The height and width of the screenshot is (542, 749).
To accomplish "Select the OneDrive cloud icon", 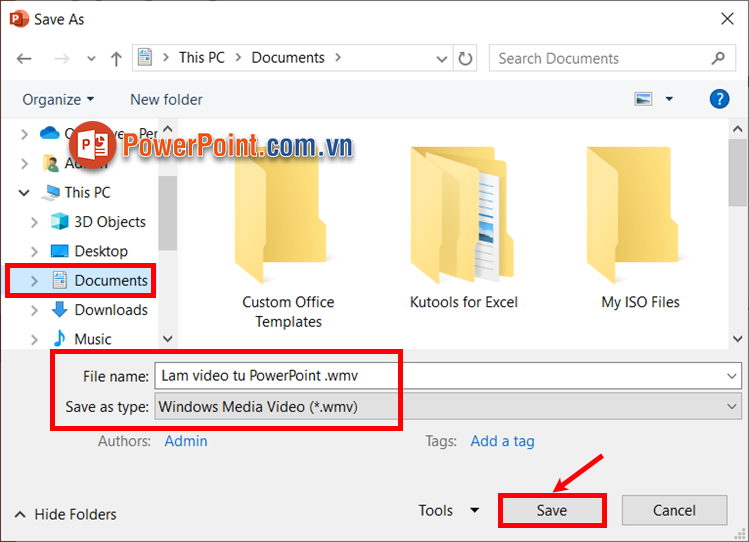I will 50,132.
